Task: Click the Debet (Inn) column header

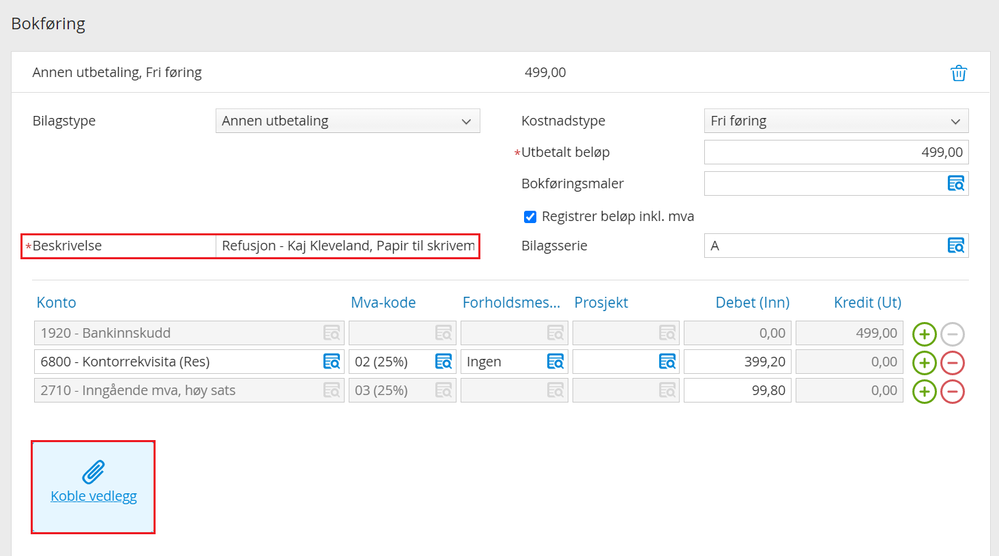Action: tap(752, 303)
